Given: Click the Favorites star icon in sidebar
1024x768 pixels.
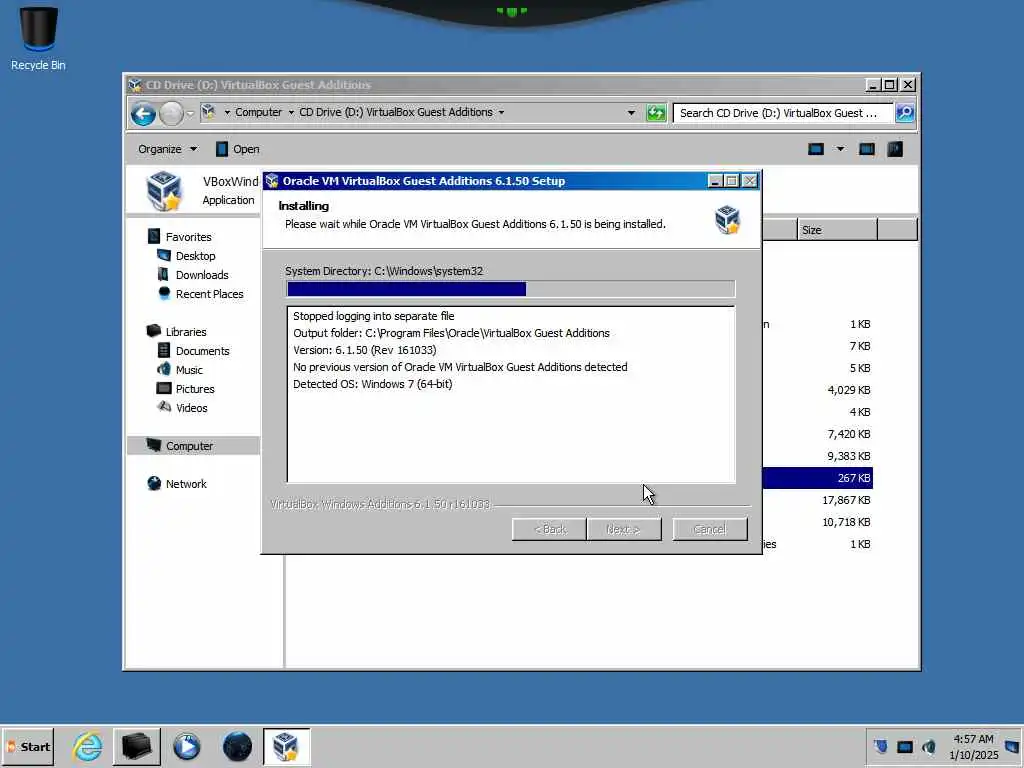Looking at the screenshot, I should coord(154,236).
